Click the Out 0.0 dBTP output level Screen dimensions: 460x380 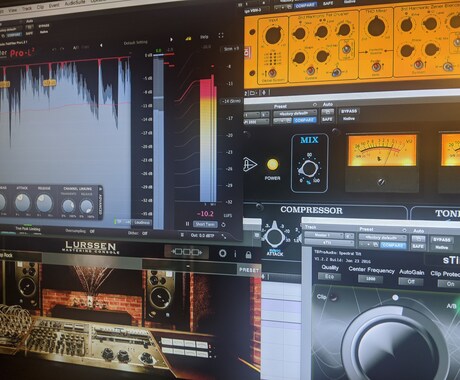click(202, 235)
